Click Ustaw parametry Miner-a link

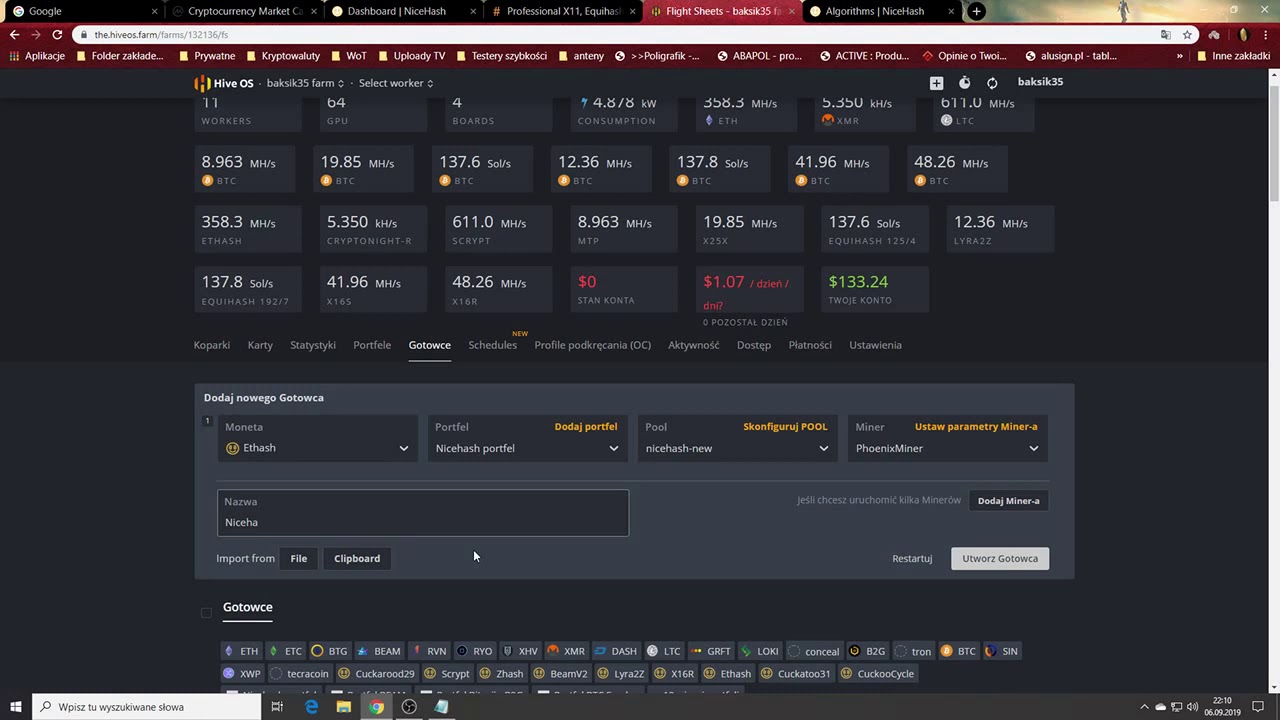click(x=976, y=426)
